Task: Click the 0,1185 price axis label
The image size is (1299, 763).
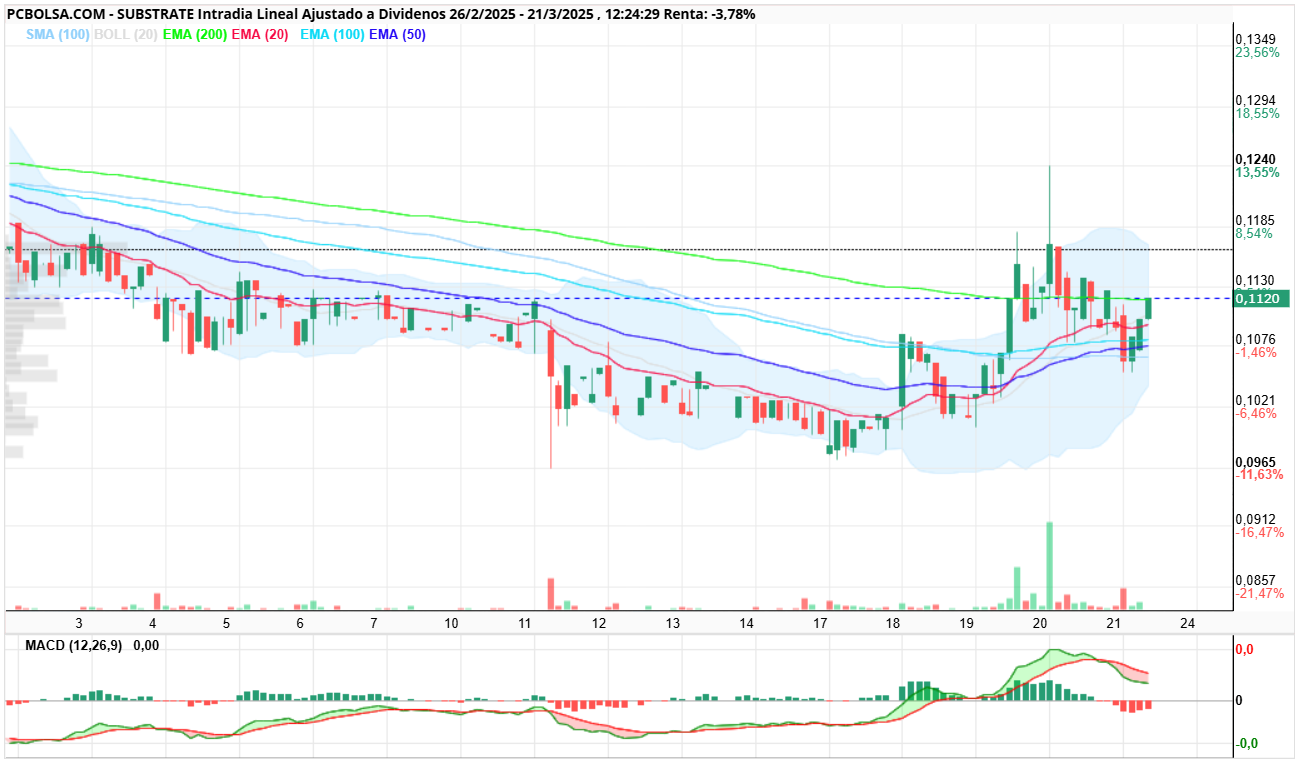Action: pos(1256,220)
